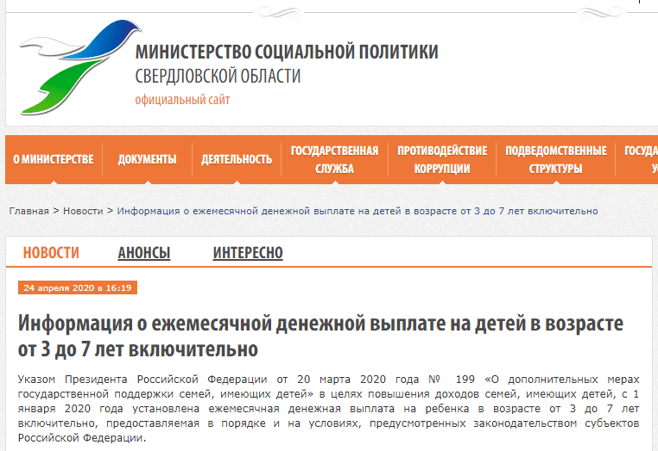
Task: Click the 'Министерство социальной политики' site title
Action: (x=287, y=52)
